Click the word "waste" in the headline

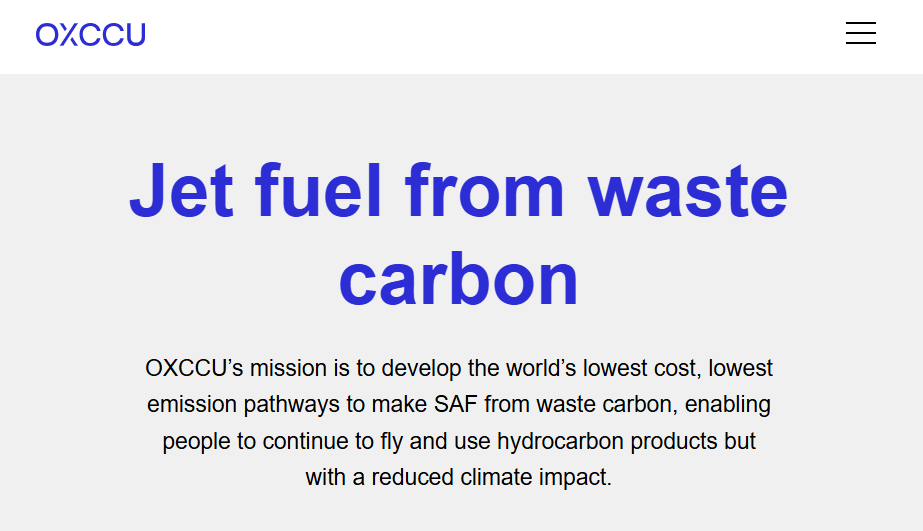coord(688,190)
